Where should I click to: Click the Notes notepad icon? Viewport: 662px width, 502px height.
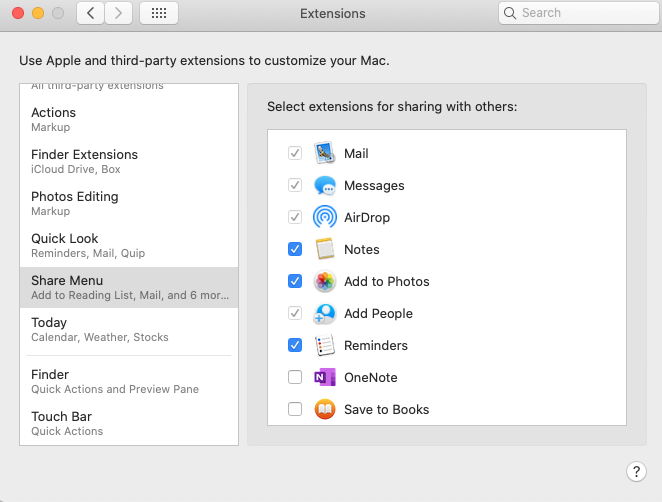pyautogui.click(x=324, y=249)
